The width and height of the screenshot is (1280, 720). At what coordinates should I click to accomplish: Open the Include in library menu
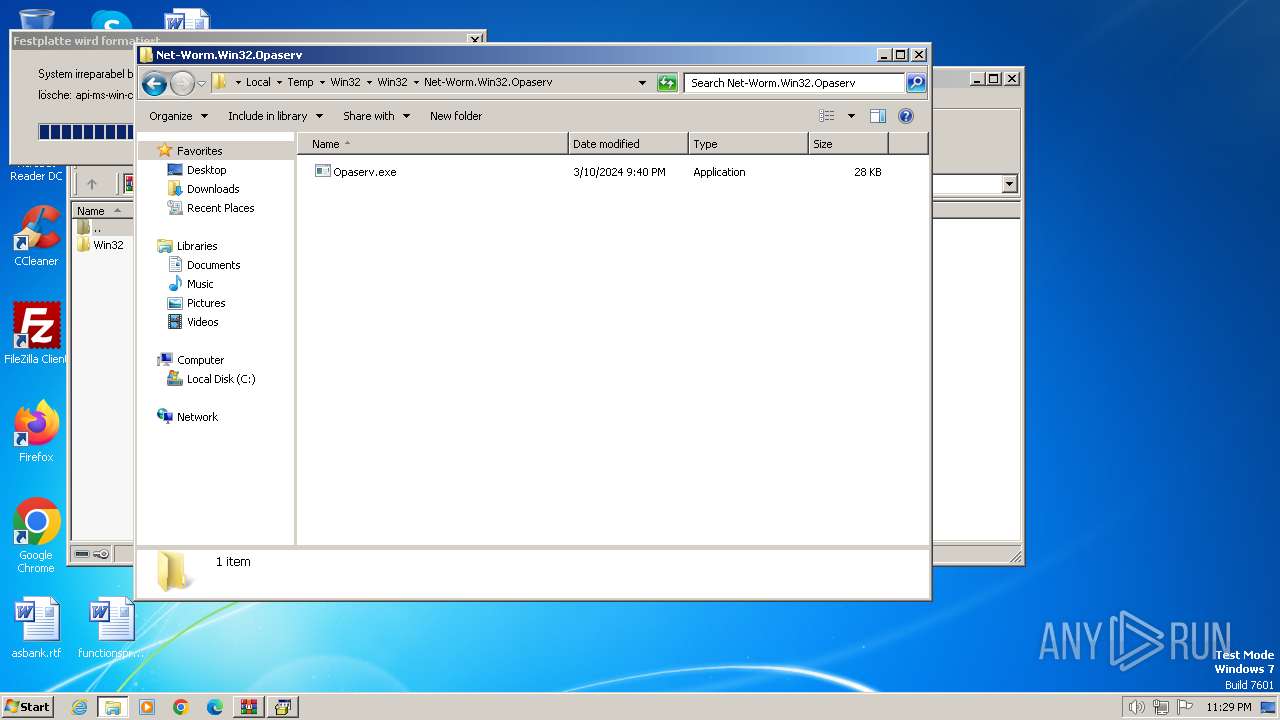point(275,116)
